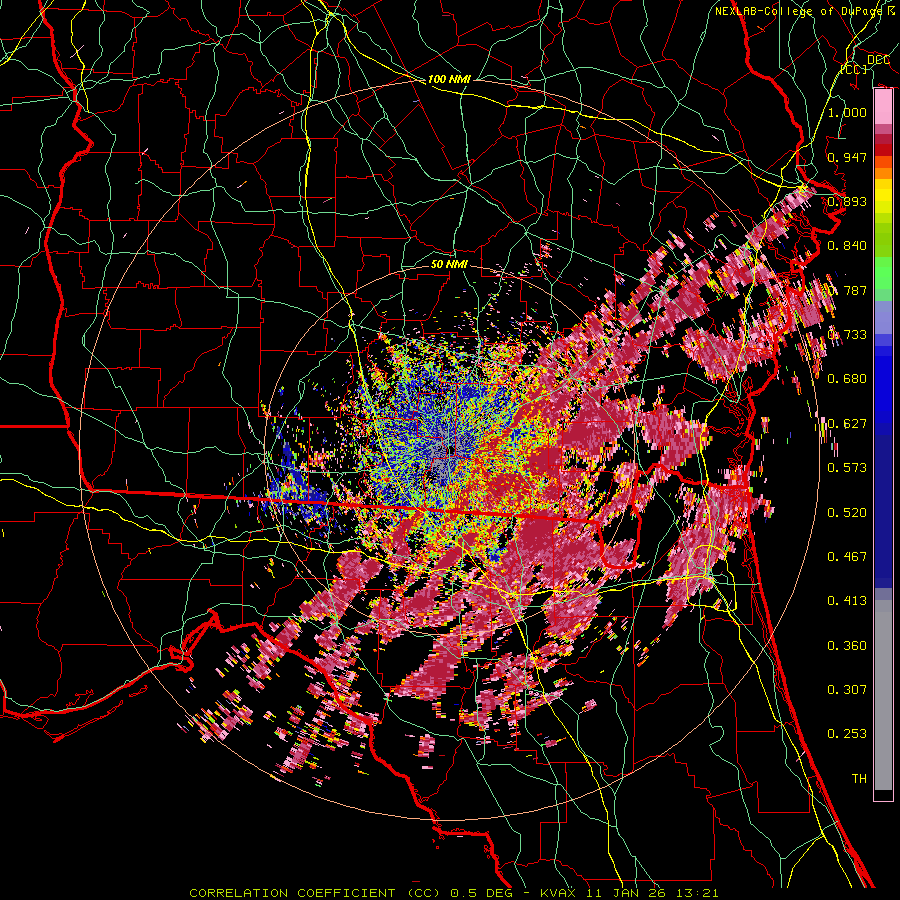This screenshot has height=900, width=900.
Task: Select the 0.360 legend value
Action: [847, 646]
